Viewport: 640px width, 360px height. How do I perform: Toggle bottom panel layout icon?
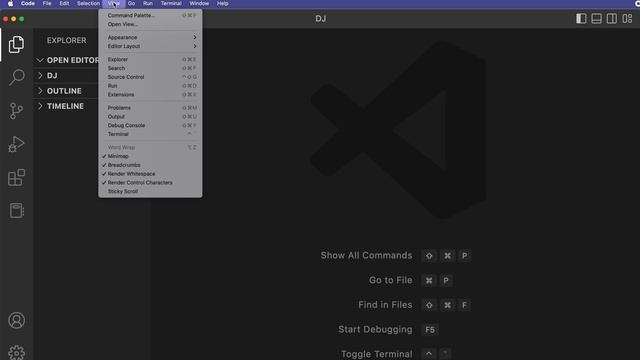tap(596, 19)
